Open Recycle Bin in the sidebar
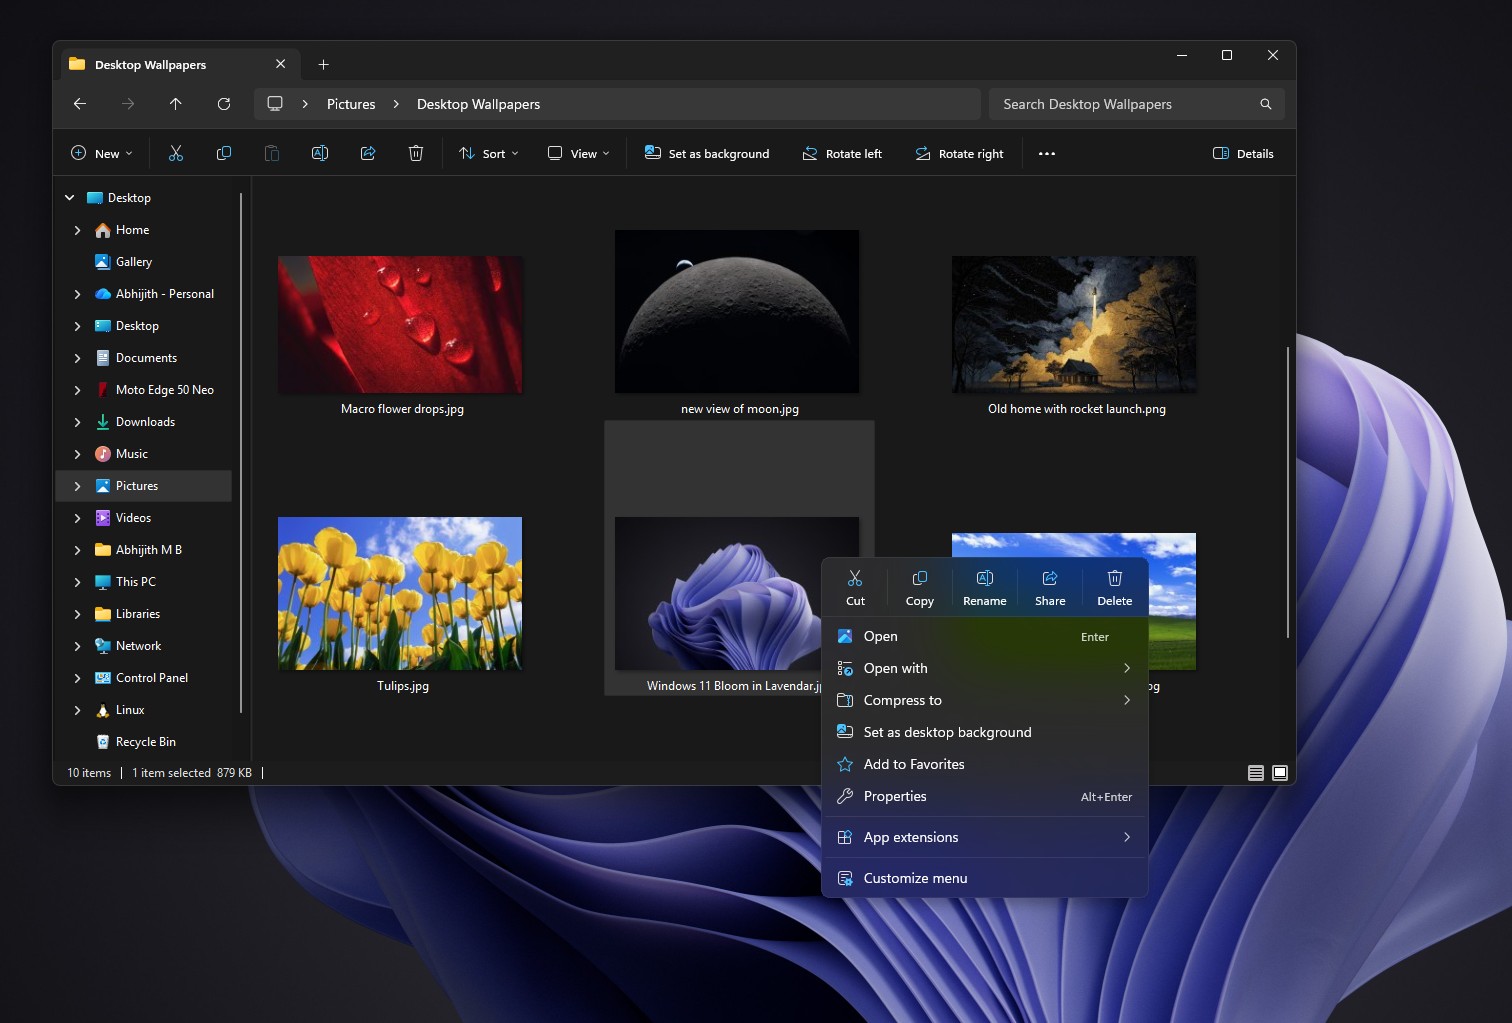 coord(145,742)
